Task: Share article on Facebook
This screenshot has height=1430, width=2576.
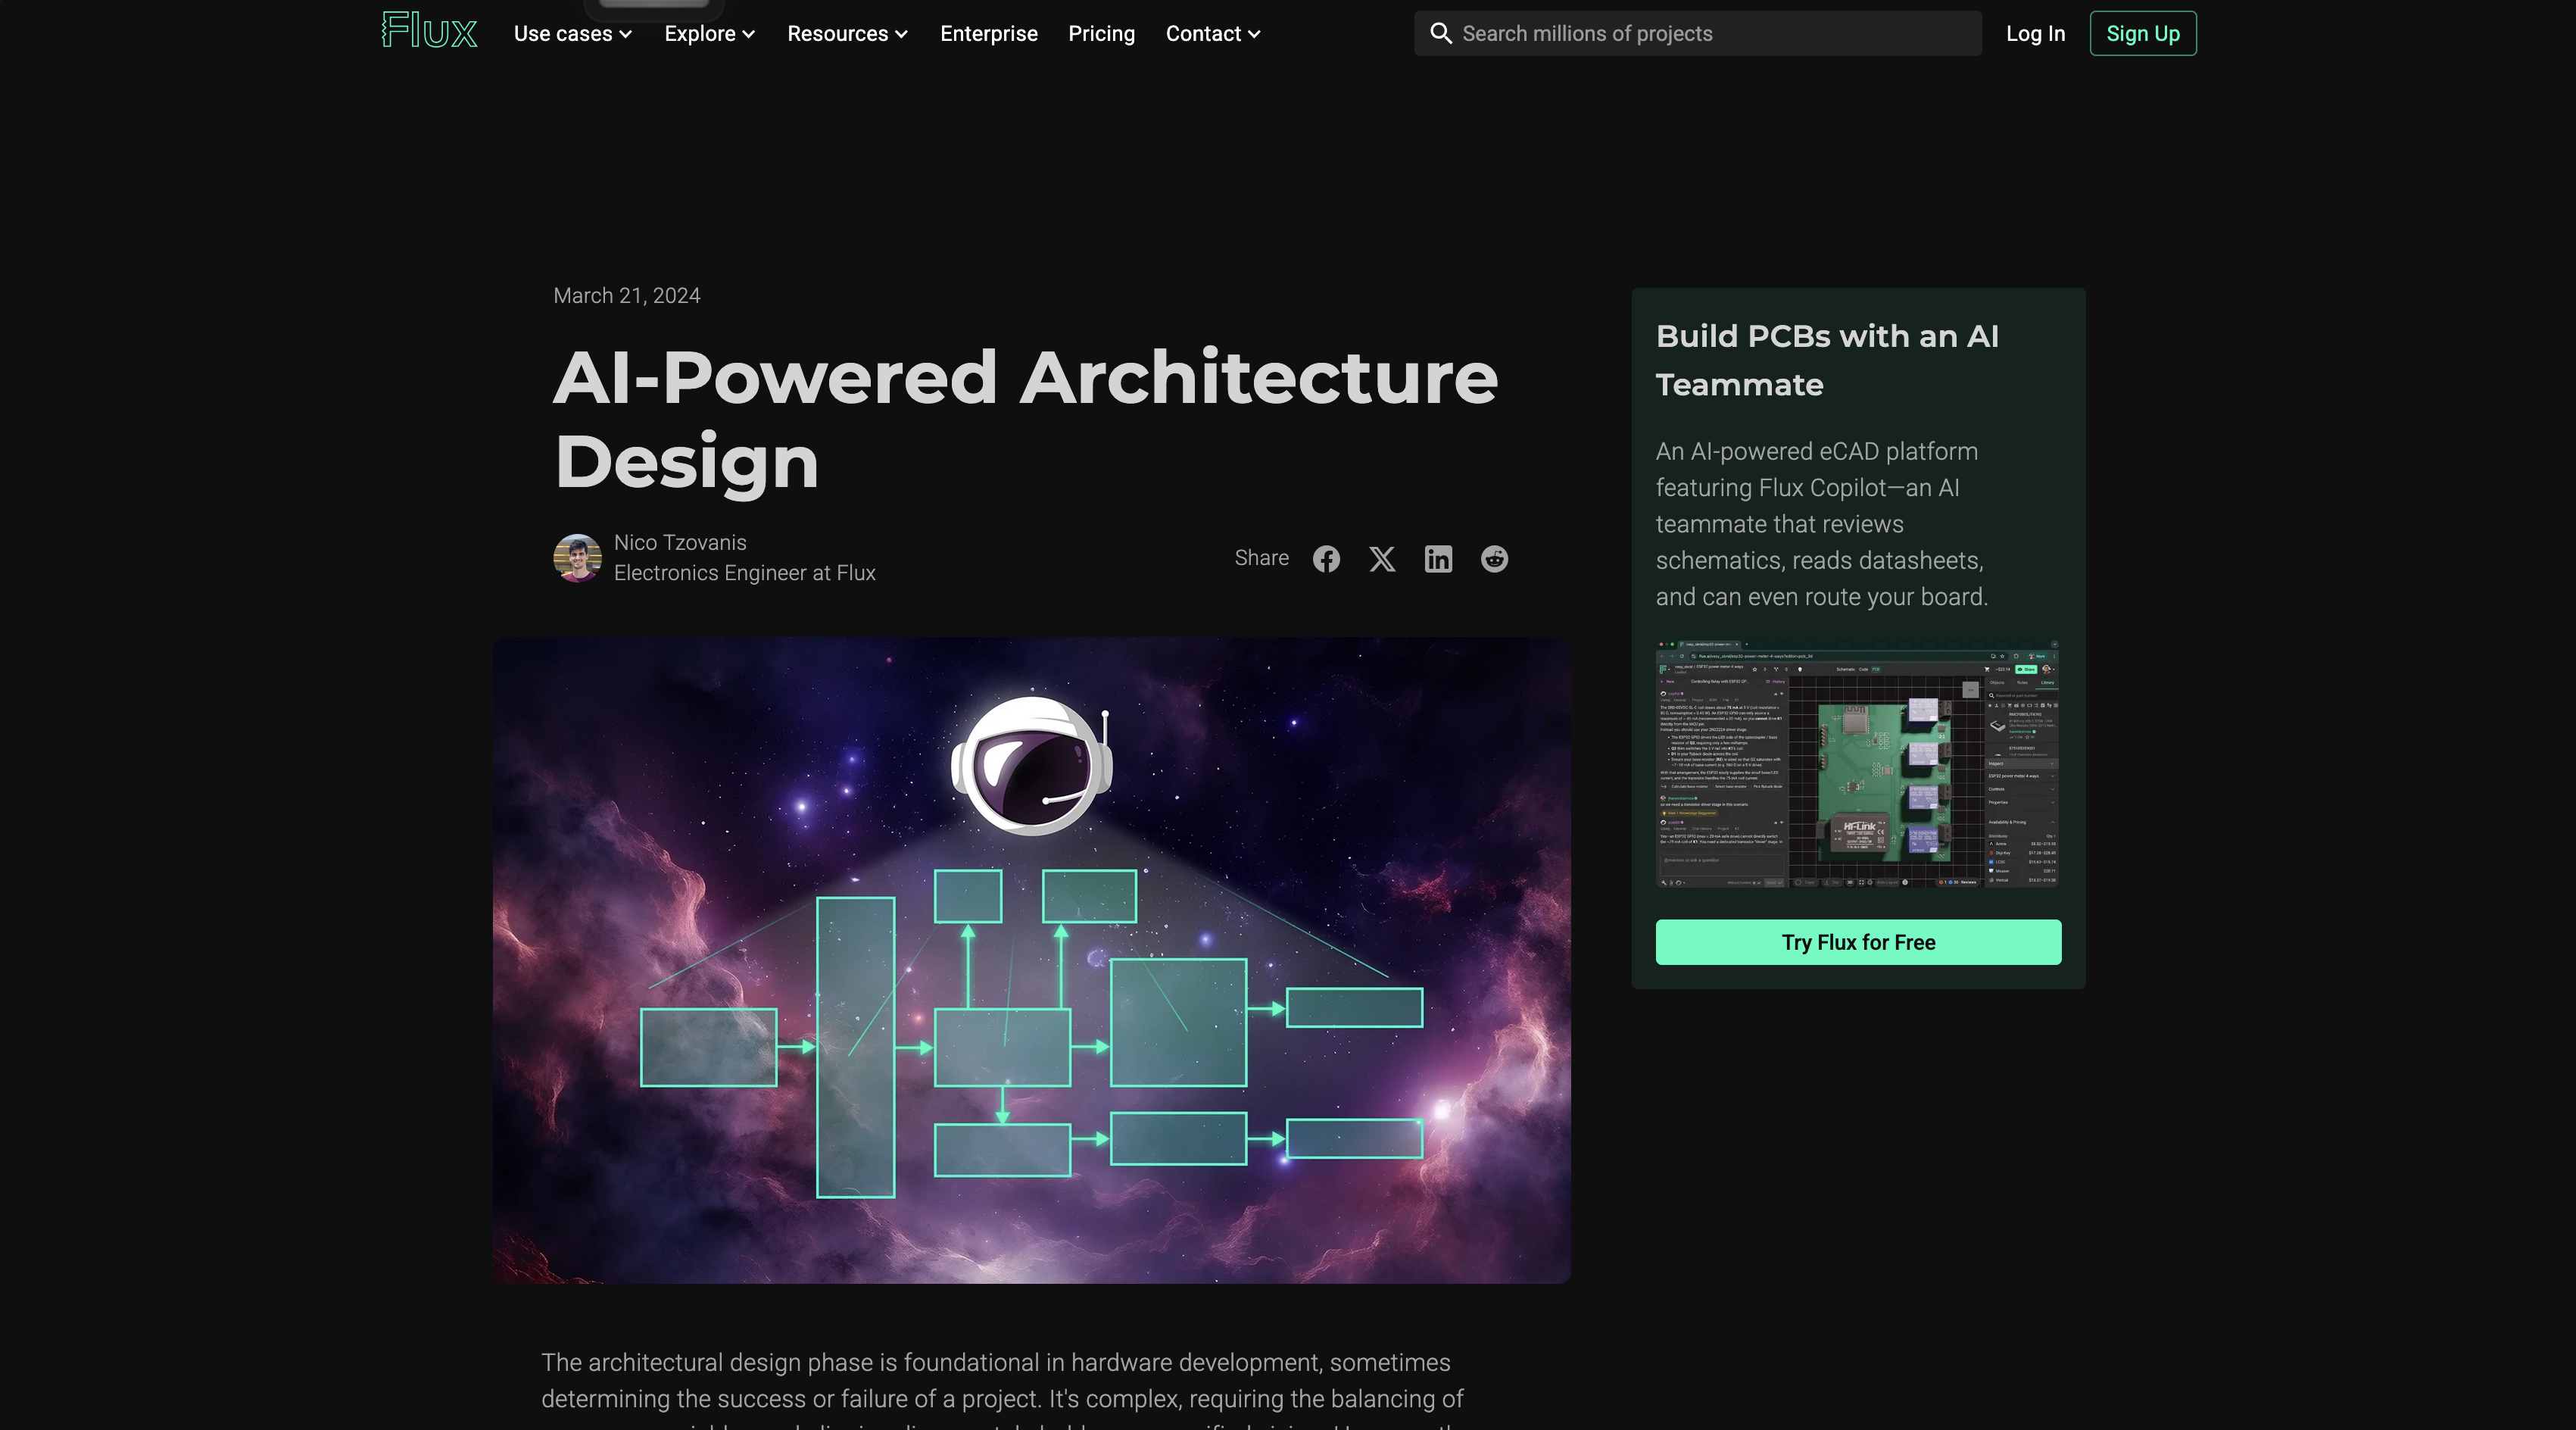Action: (1326, 559)
